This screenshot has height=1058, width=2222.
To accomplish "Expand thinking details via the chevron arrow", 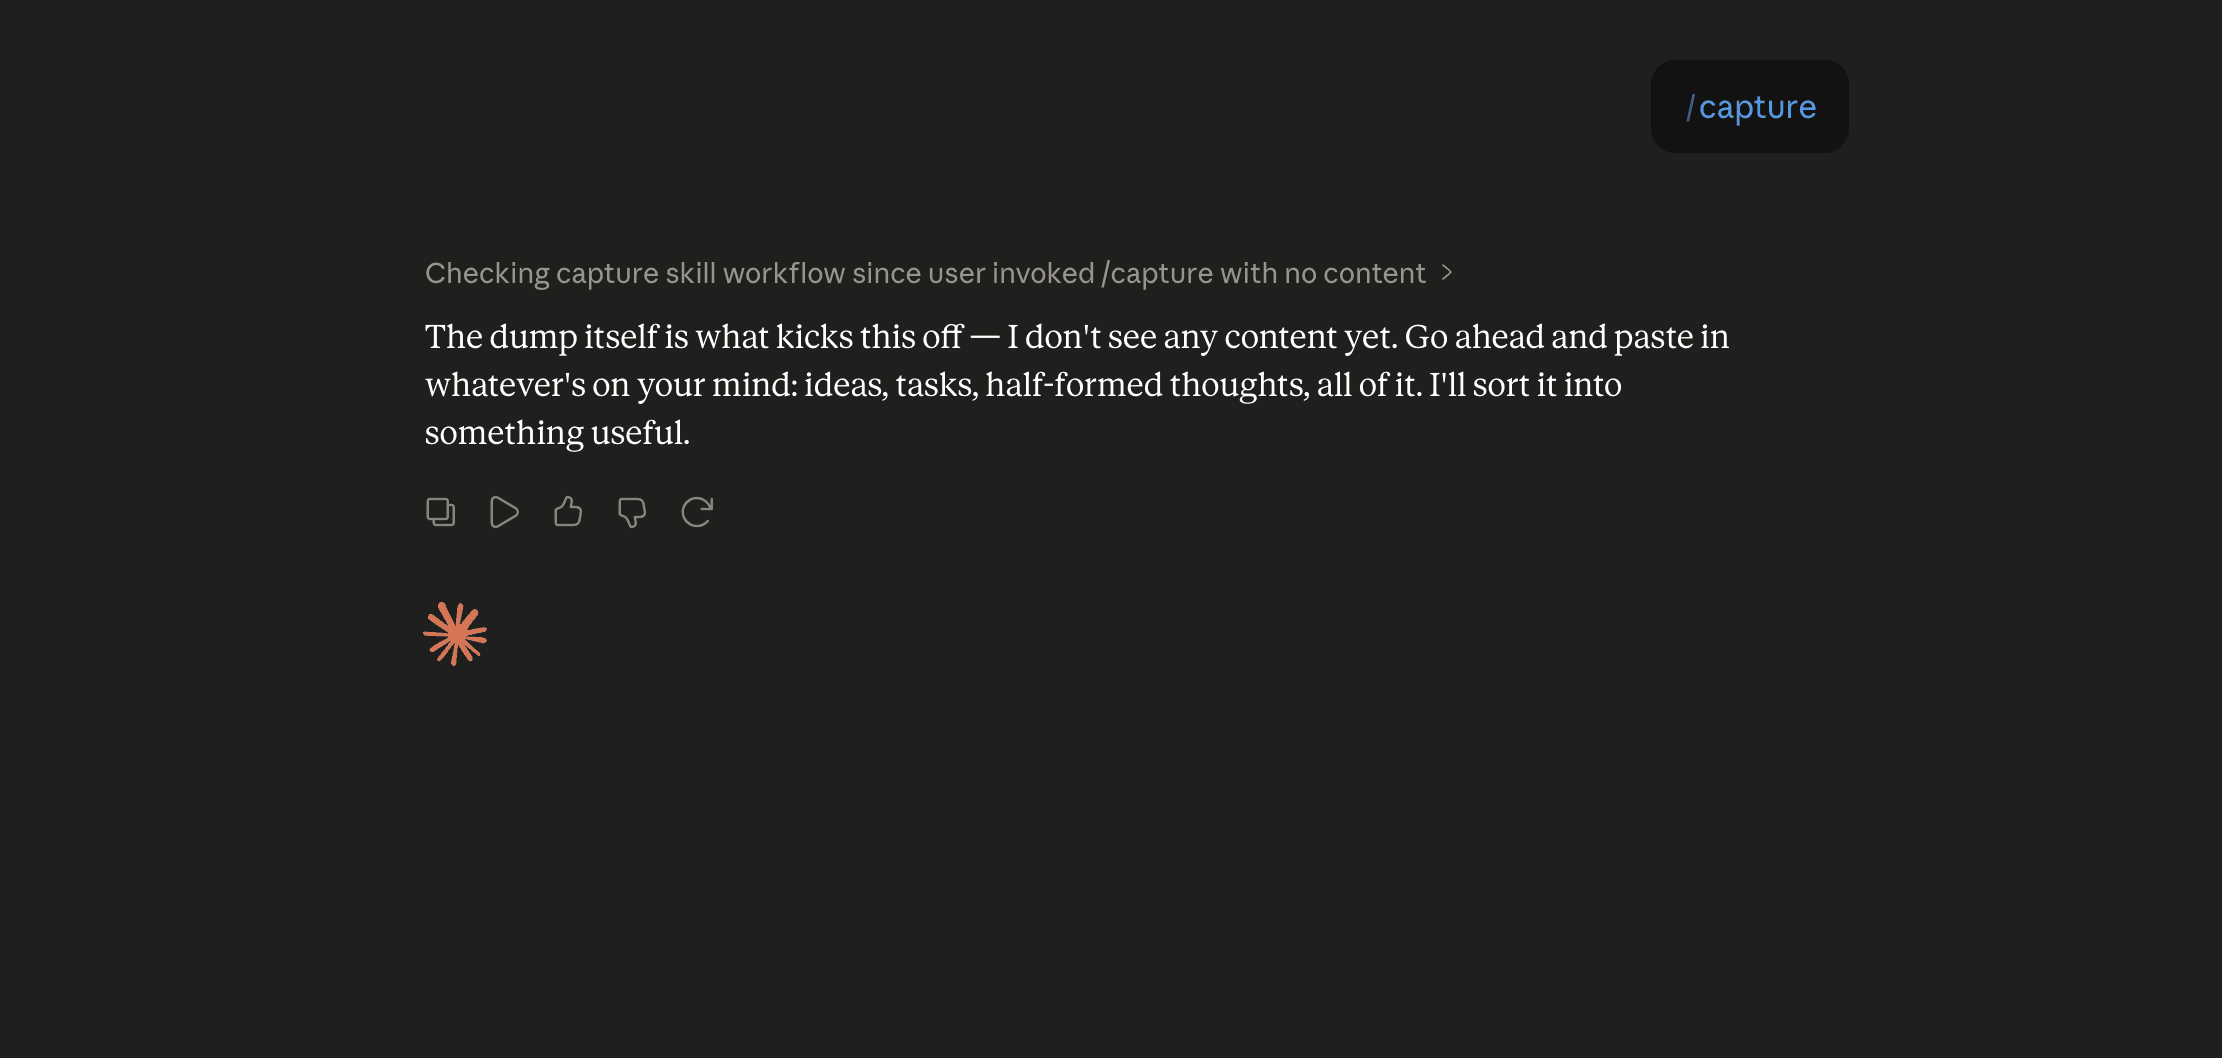I will pyautogui.click(x=1446, y=273).
